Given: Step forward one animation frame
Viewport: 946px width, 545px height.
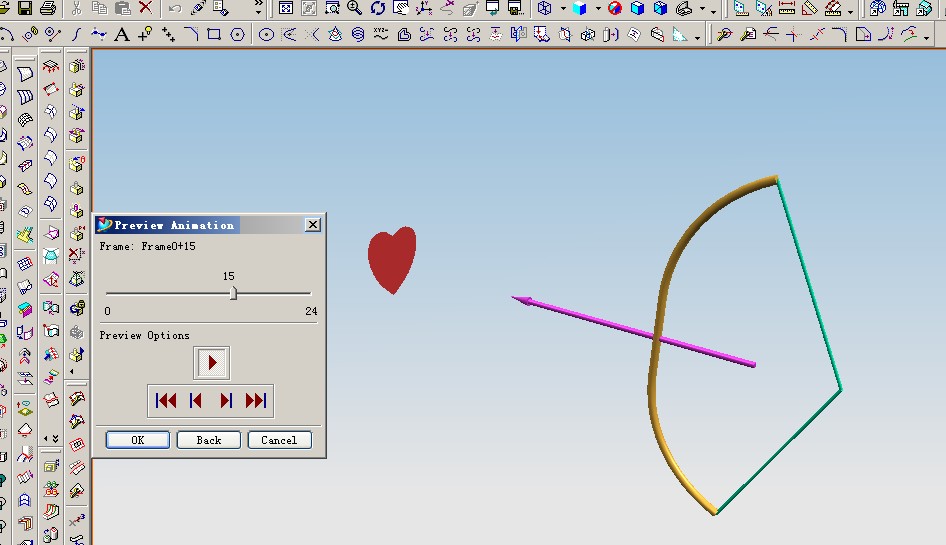Looking at the screenshot, I should (226, 401).
